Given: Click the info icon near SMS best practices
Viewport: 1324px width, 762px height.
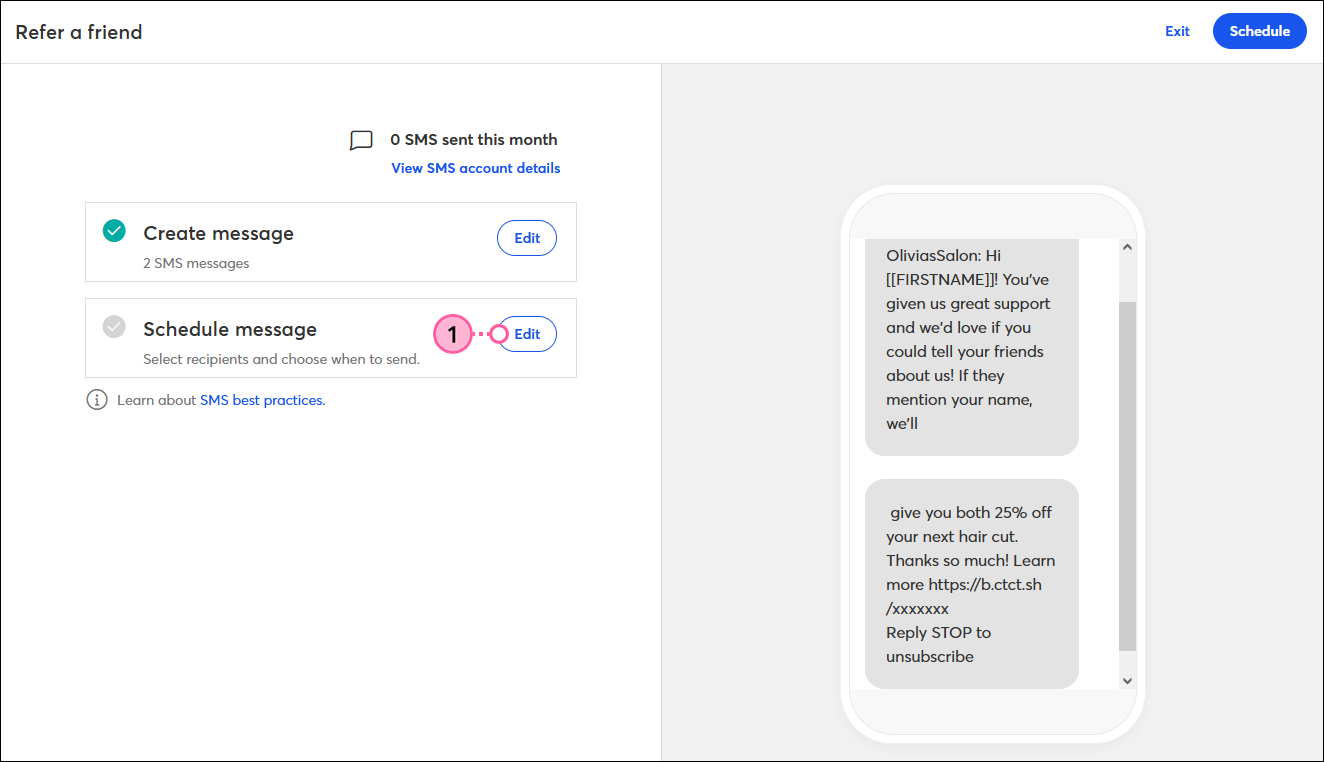Looking at the screenshot, I should click(x=97, y=400).
